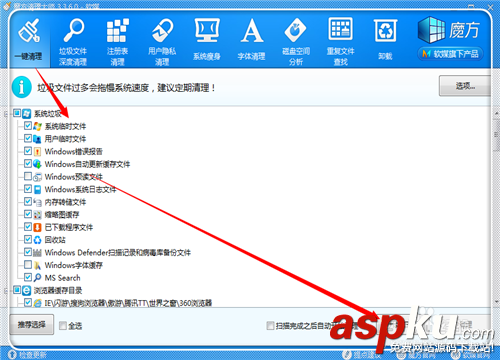Open 重复文件查找 duplicate file finder
The image size is (500, 360).
[340, 42]
